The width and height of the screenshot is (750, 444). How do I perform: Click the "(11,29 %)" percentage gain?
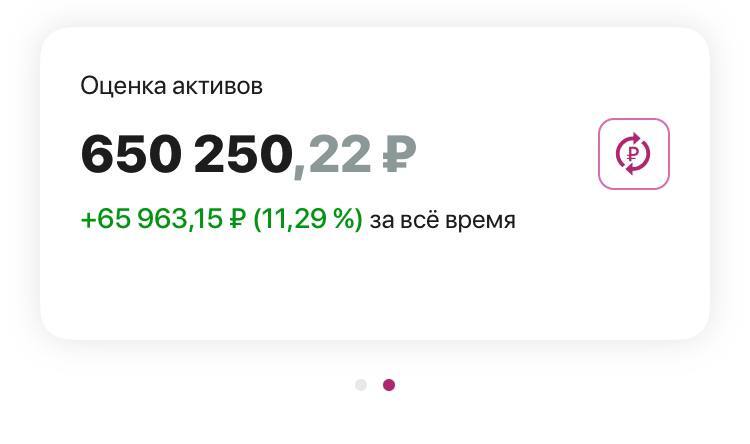click(x=307, y=220)
